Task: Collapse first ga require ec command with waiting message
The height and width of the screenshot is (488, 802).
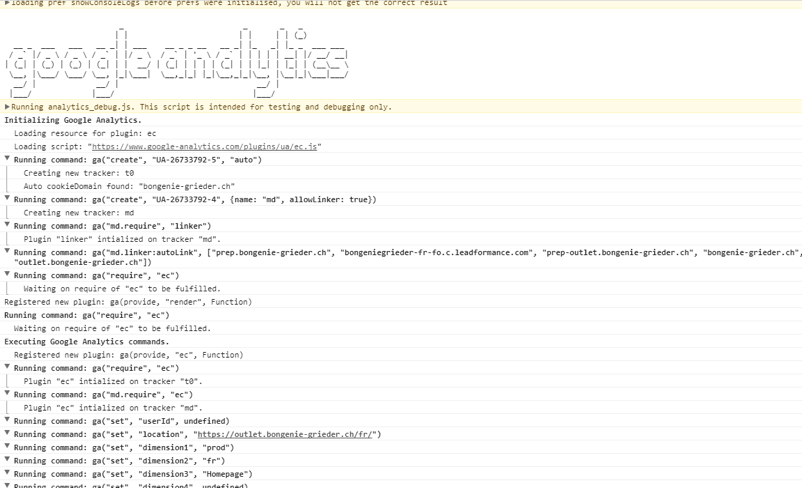Action: click(x=7, y=275)
